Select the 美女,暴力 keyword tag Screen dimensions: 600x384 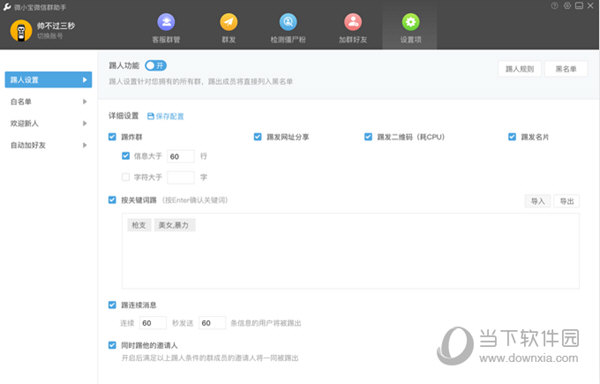point(174,225)
